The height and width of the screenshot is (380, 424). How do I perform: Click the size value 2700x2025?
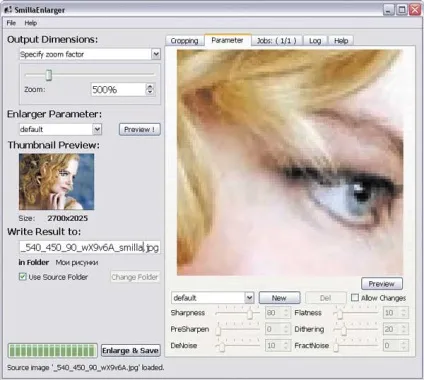pyautogui.click(x=67, y=218)
